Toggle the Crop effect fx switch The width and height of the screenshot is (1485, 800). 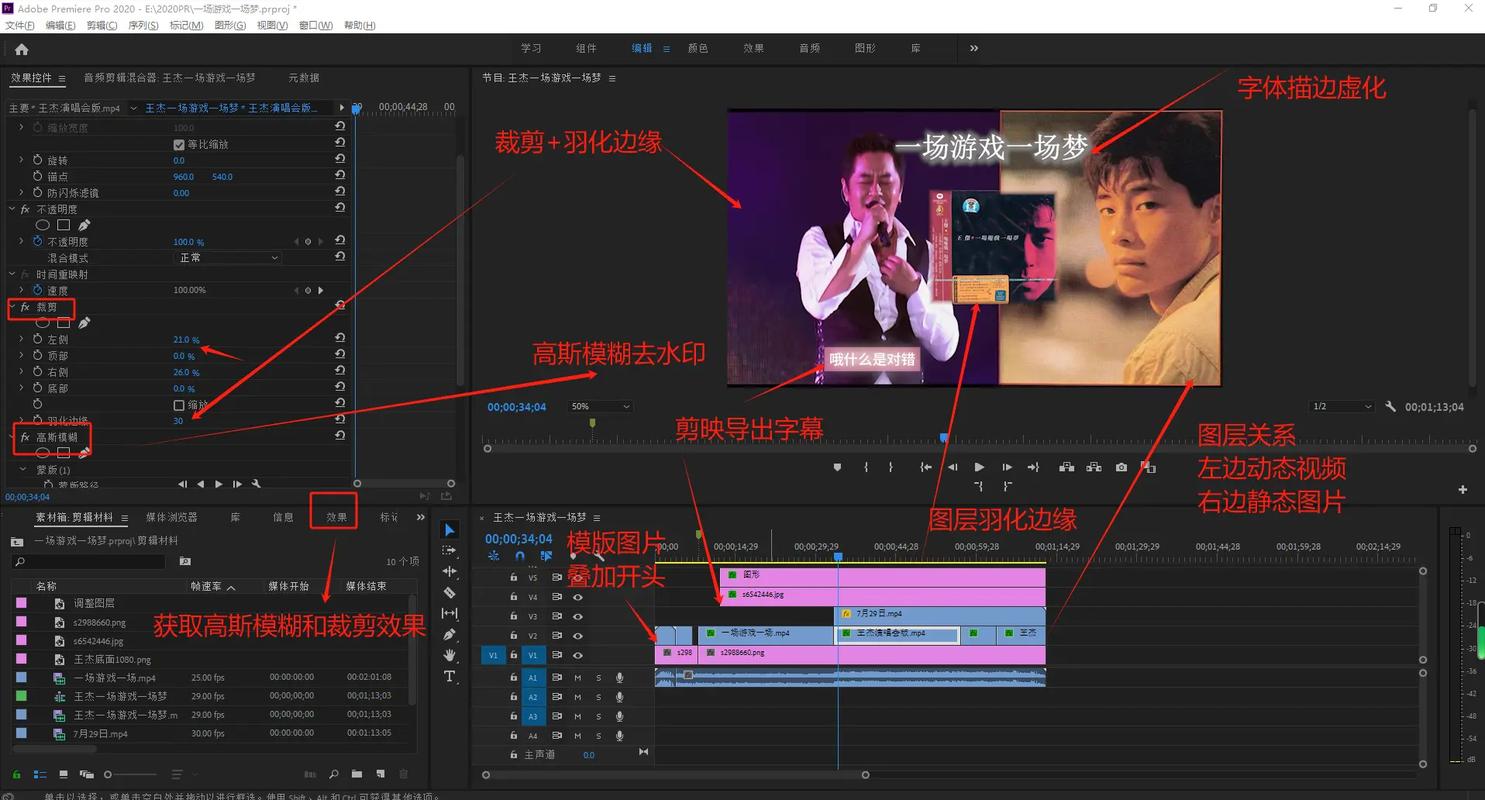(25, 307)
